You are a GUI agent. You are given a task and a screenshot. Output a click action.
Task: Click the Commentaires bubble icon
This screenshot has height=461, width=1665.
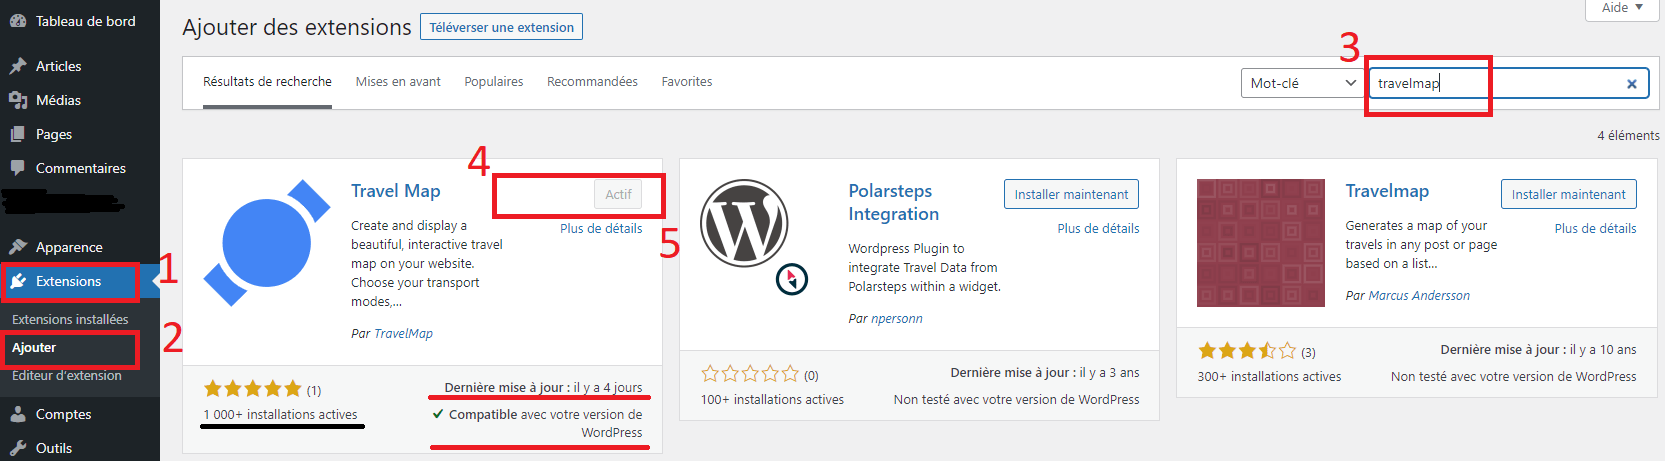pyautogui.click(x=18, y=168)
